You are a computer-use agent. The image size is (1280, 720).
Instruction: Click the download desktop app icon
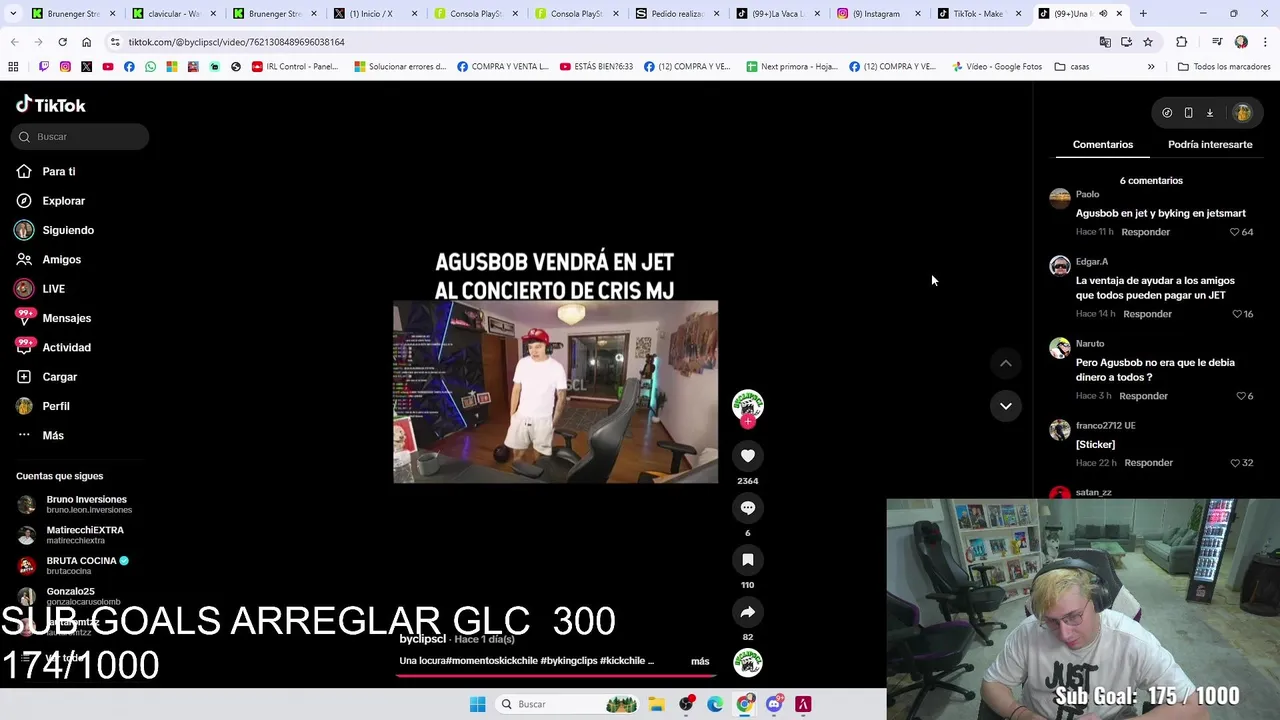point(1209,113)
